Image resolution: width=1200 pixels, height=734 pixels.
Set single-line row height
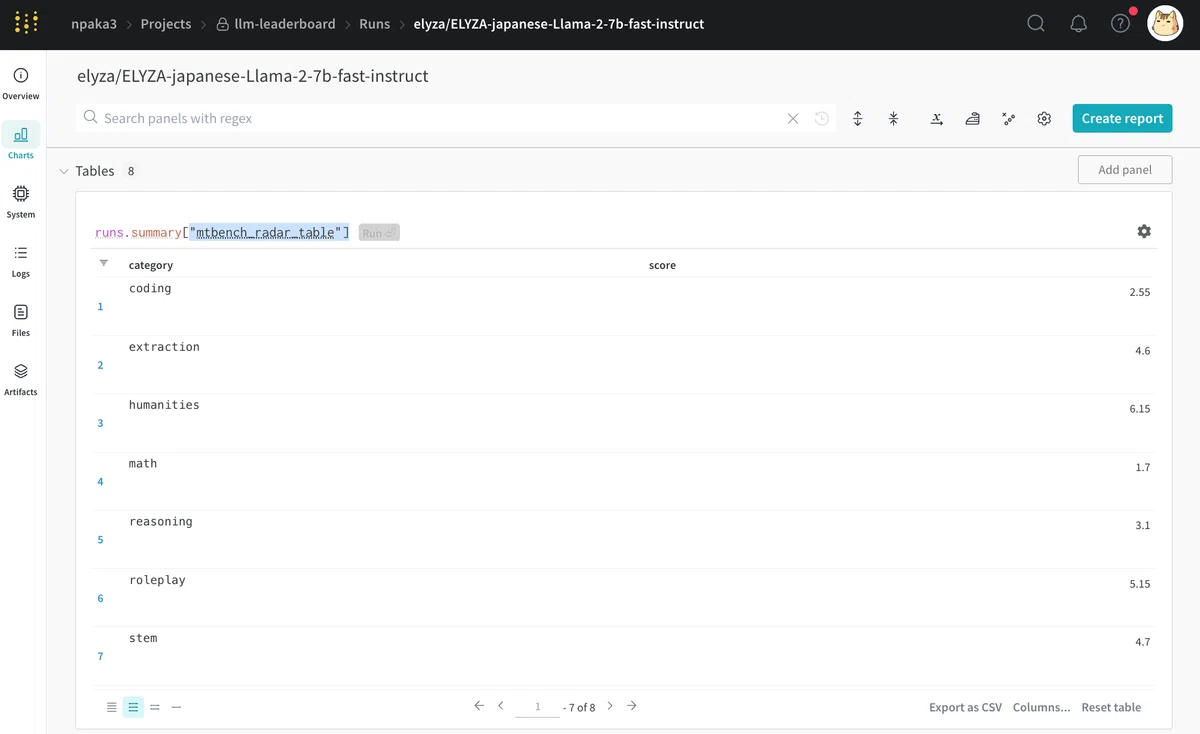(176, 707)
